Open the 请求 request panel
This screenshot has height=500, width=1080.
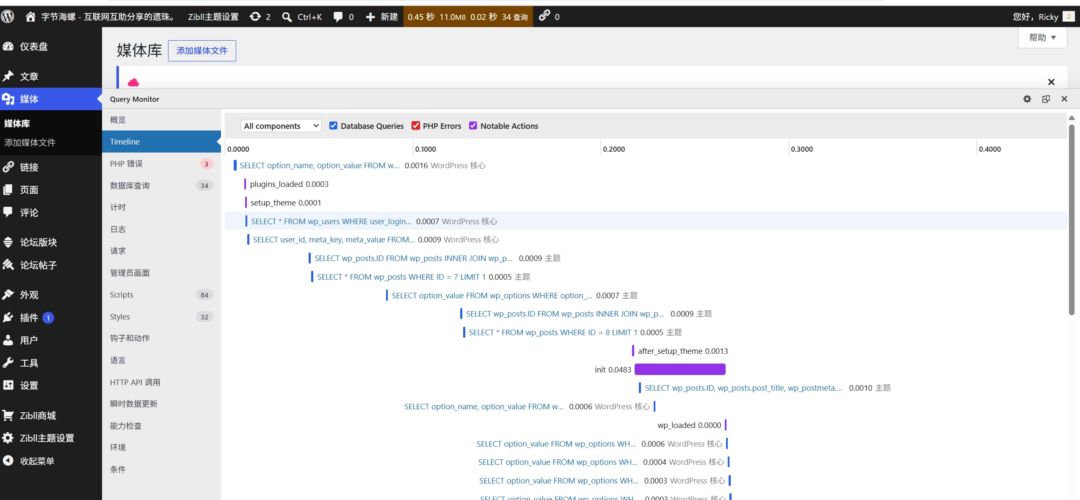pyautogui.click(x=162, y=251)
